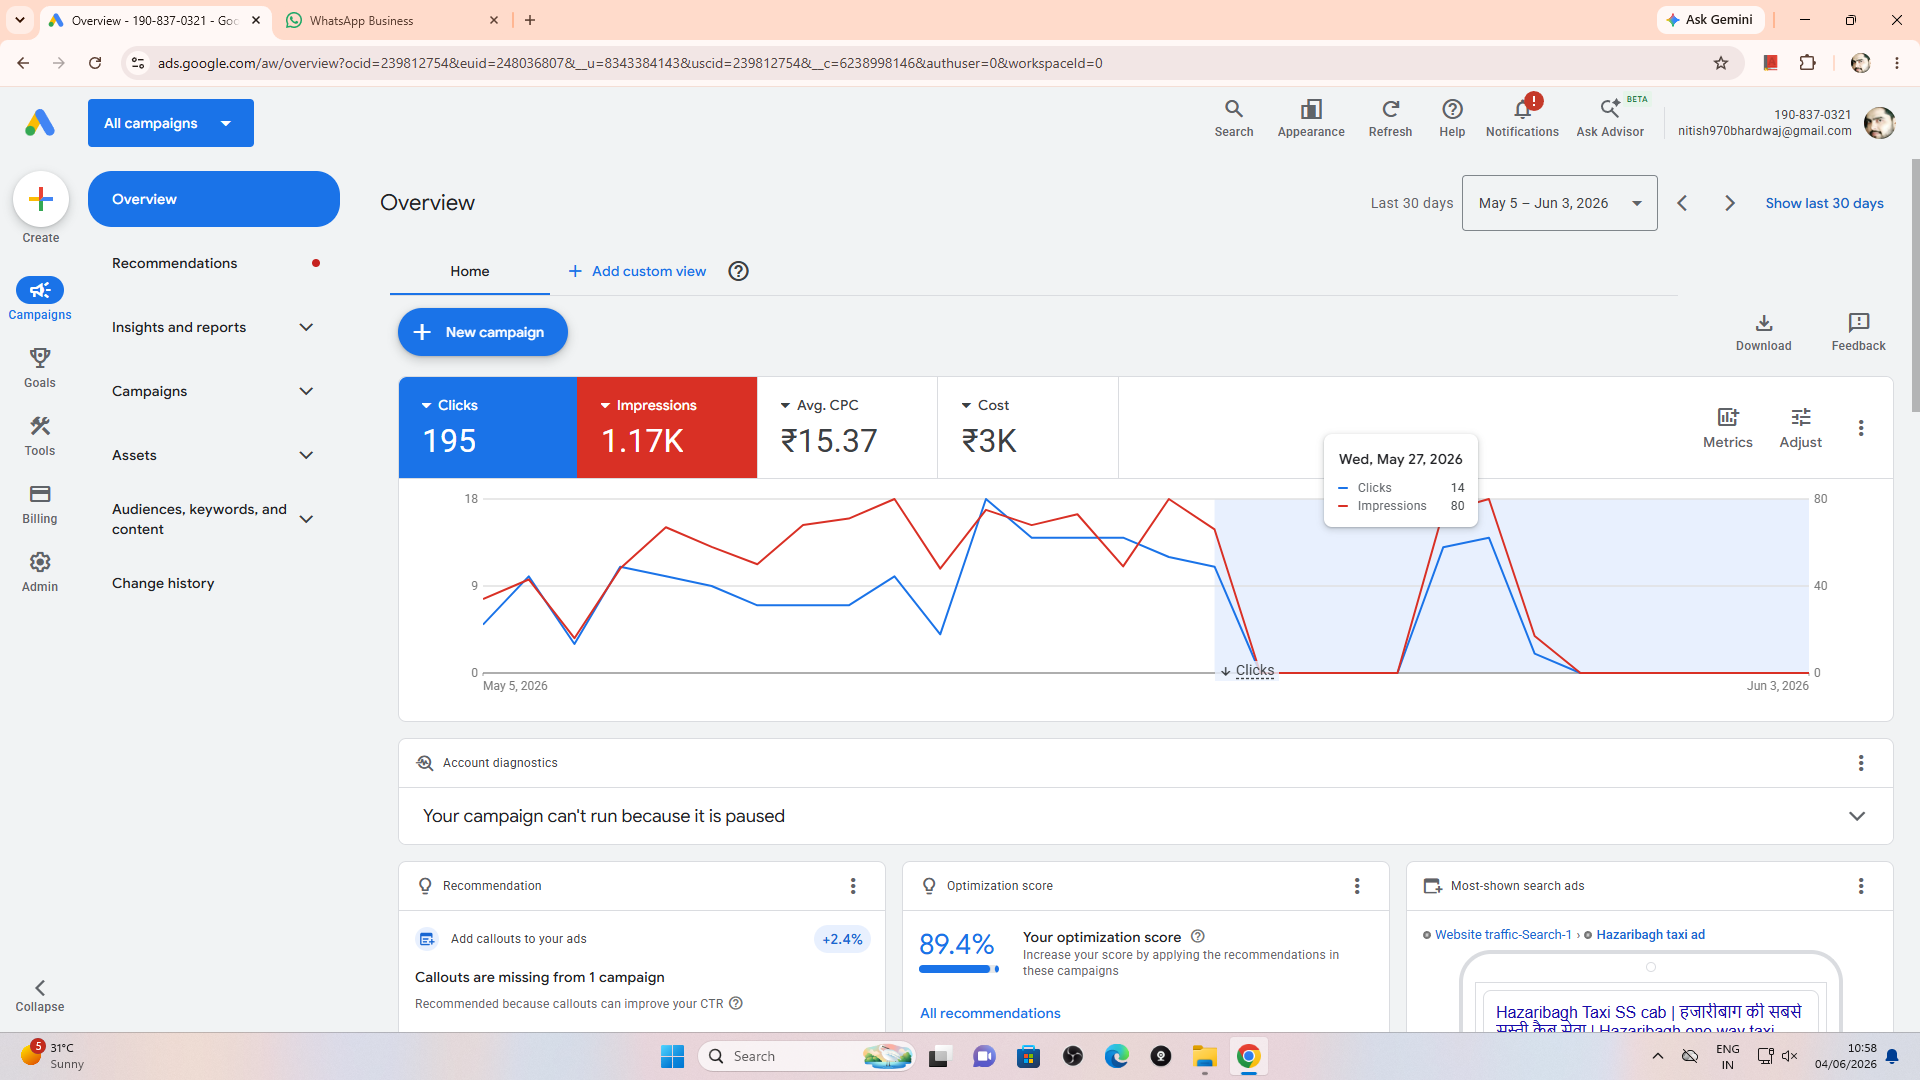Open All recommendations link

coord(990,1013)
